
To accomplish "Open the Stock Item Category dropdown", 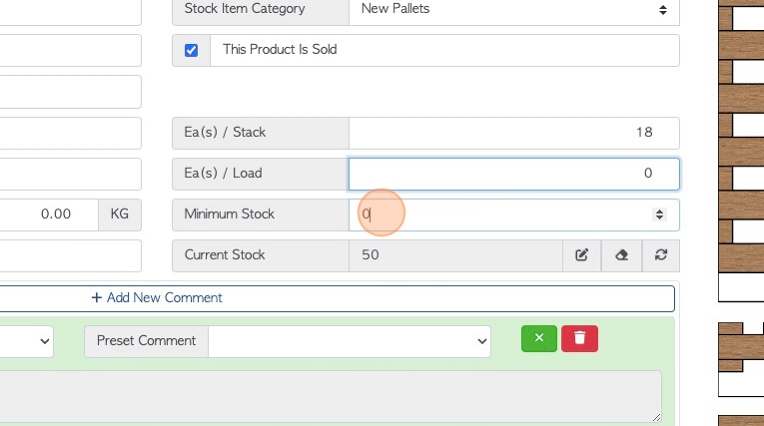I will coord(514,9).
